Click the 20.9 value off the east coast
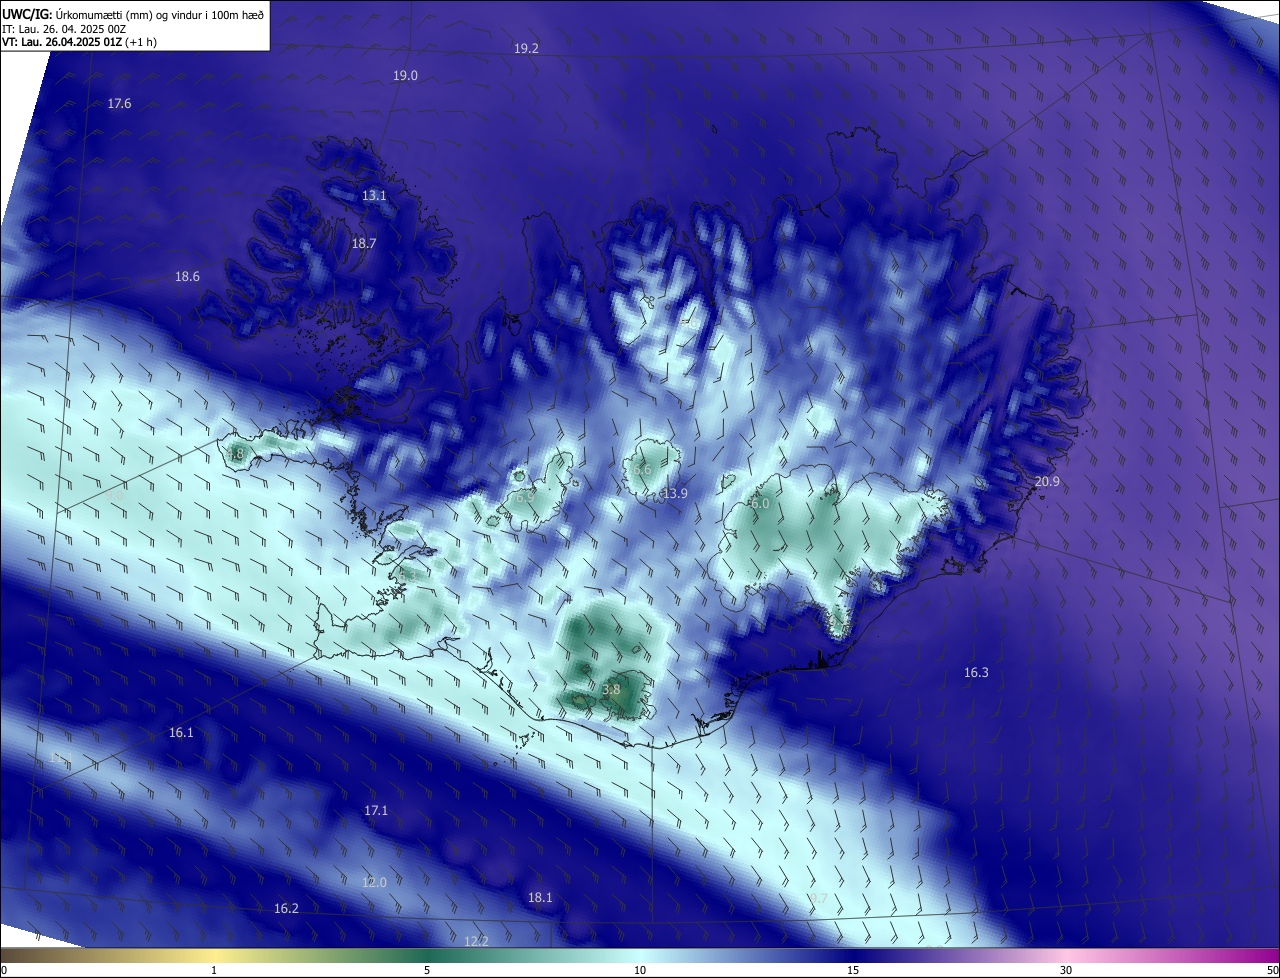The height and width of the screenshot is (978, 1280). click(x=1047, y=482)
